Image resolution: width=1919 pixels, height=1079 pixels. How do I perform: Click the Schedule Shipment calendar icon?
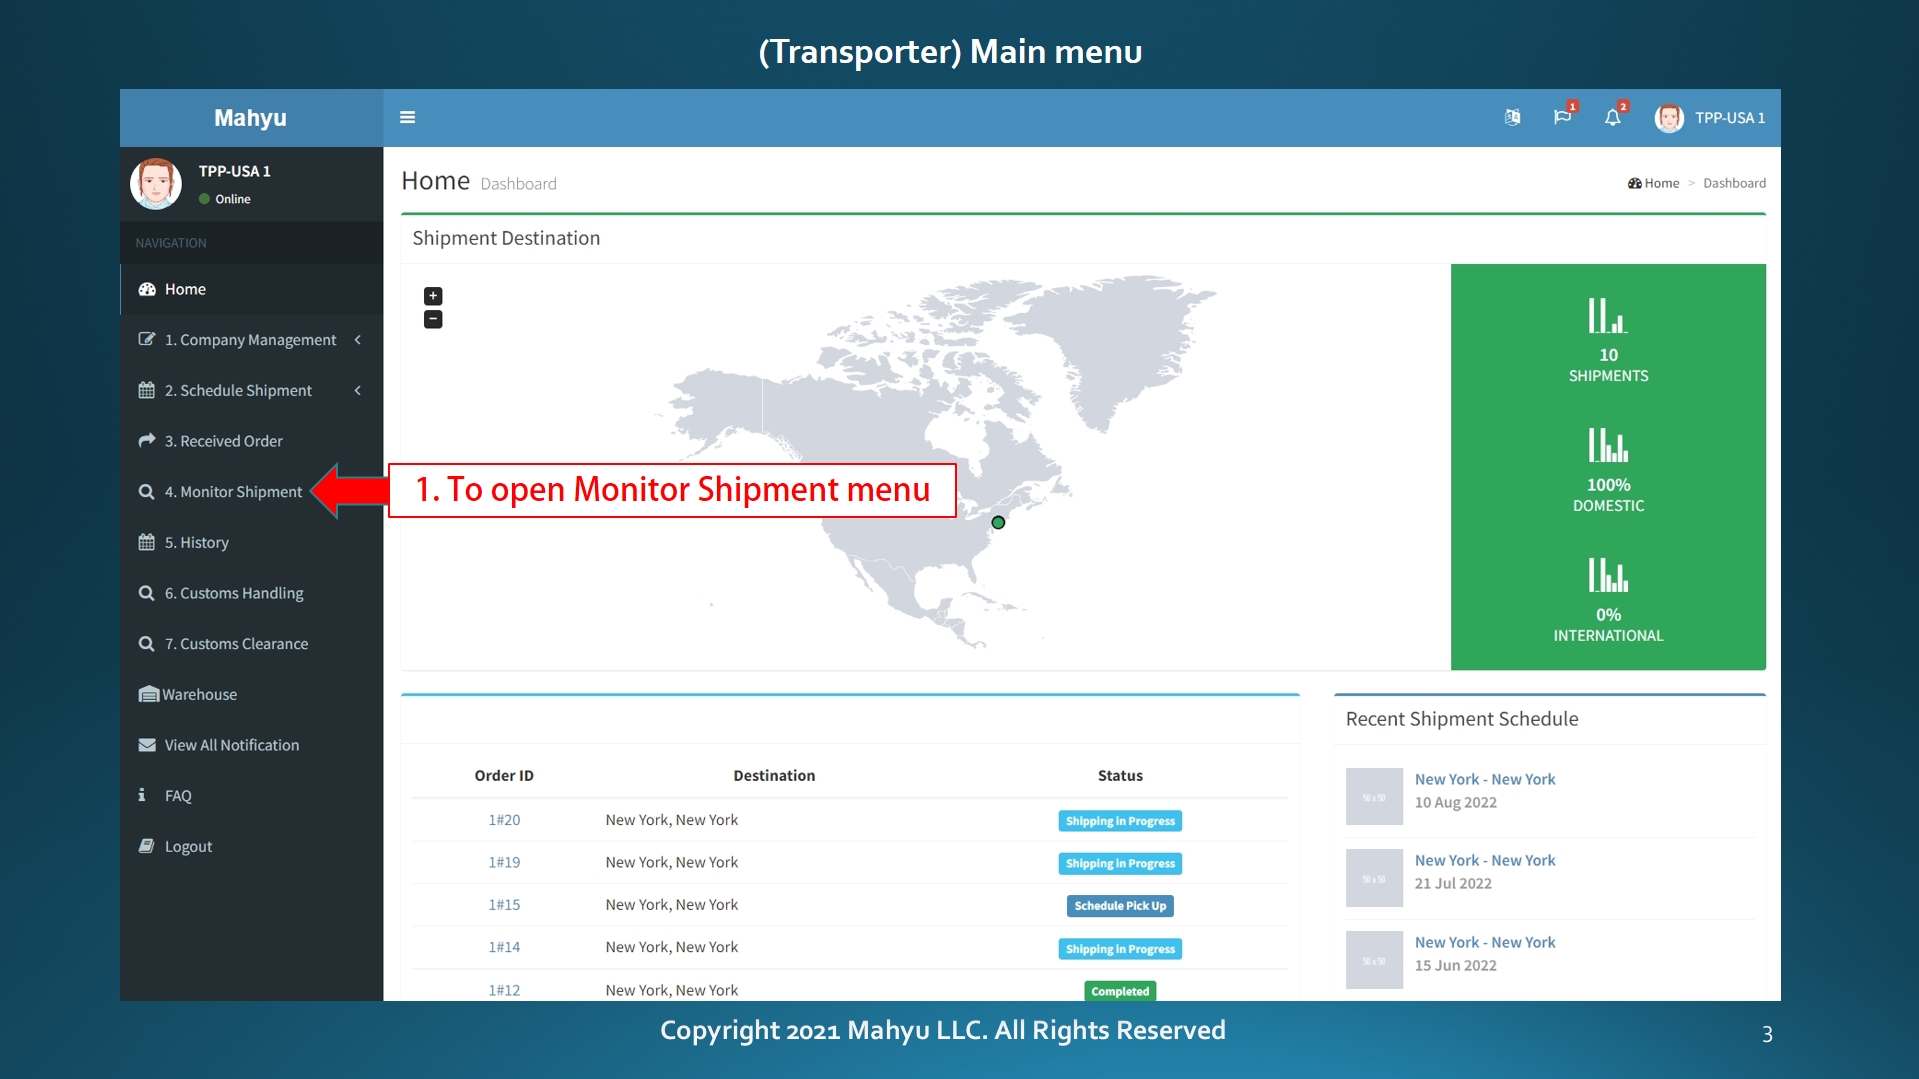[147, 390]
